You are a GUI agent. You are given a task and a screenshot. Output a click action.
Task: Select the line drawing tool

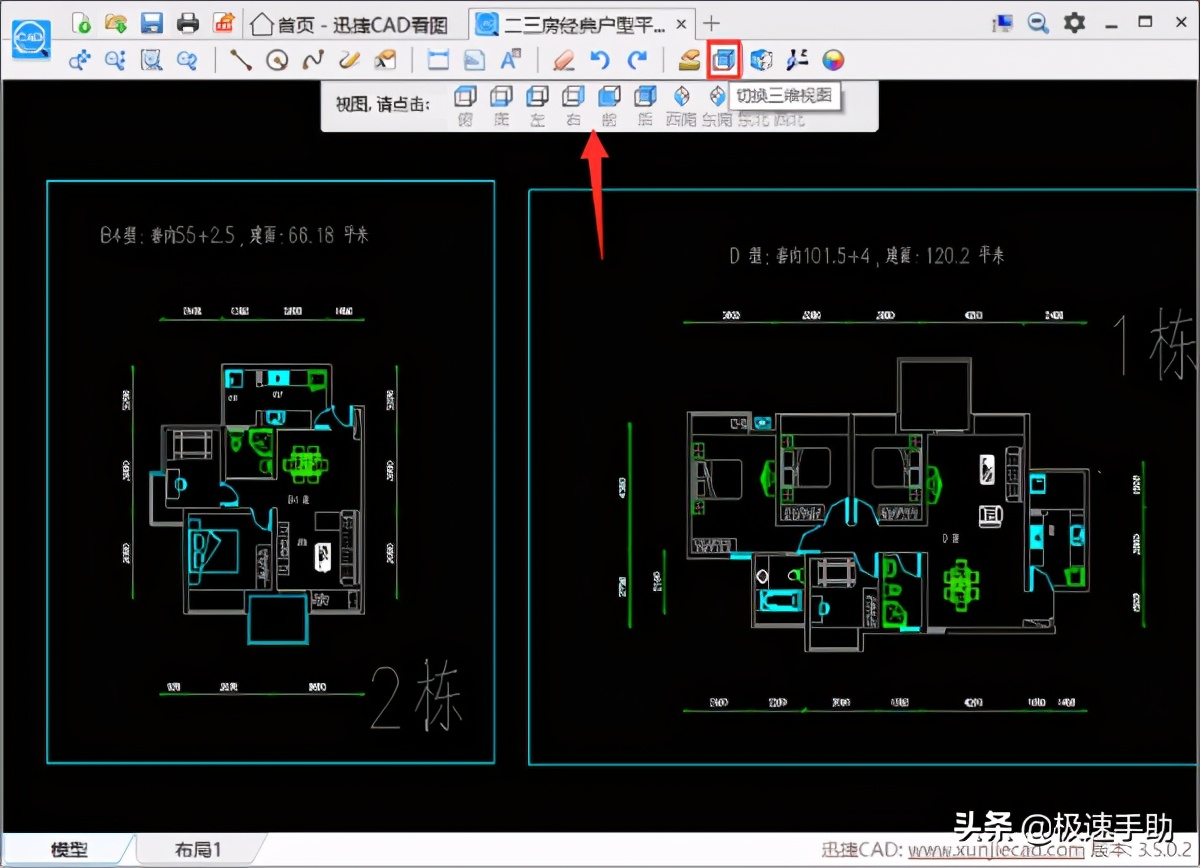[241, 60]
